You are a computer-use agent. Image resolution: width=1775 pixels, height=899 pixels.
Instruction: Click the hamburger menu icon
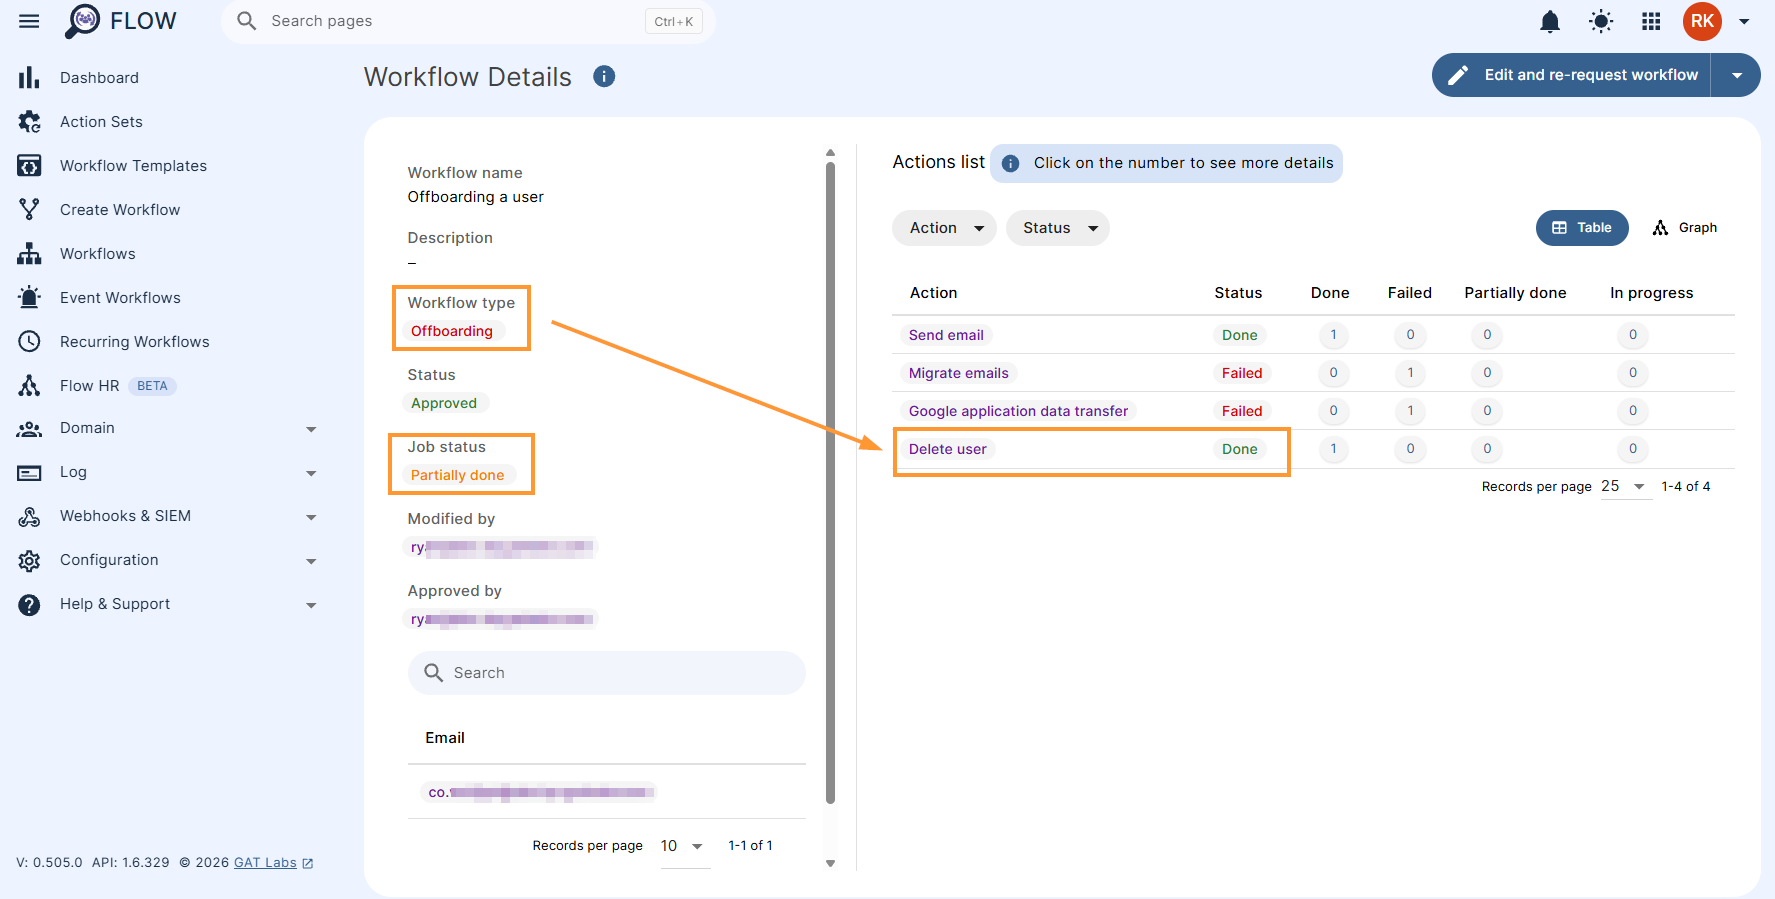(x=29, y=21)
